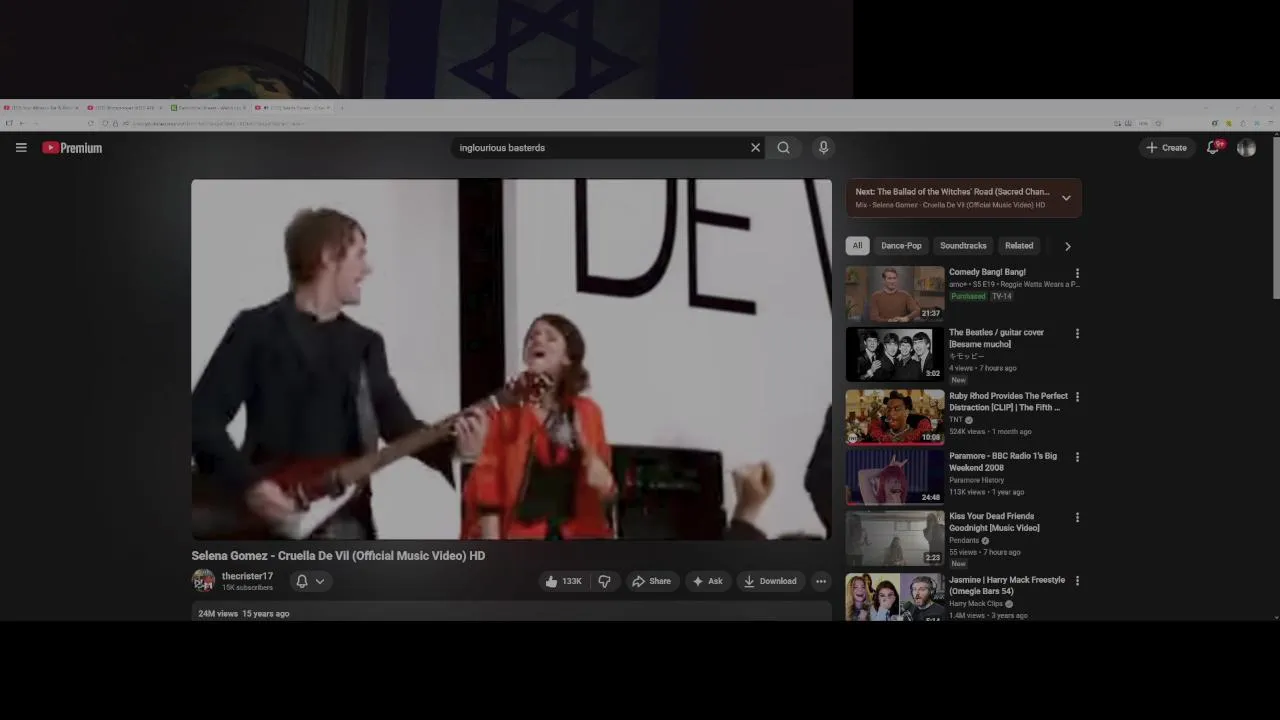Open the notifications bell in header
This screenshot has height=720, width=1280.
pyautogui.click(x=1213, y=147)
